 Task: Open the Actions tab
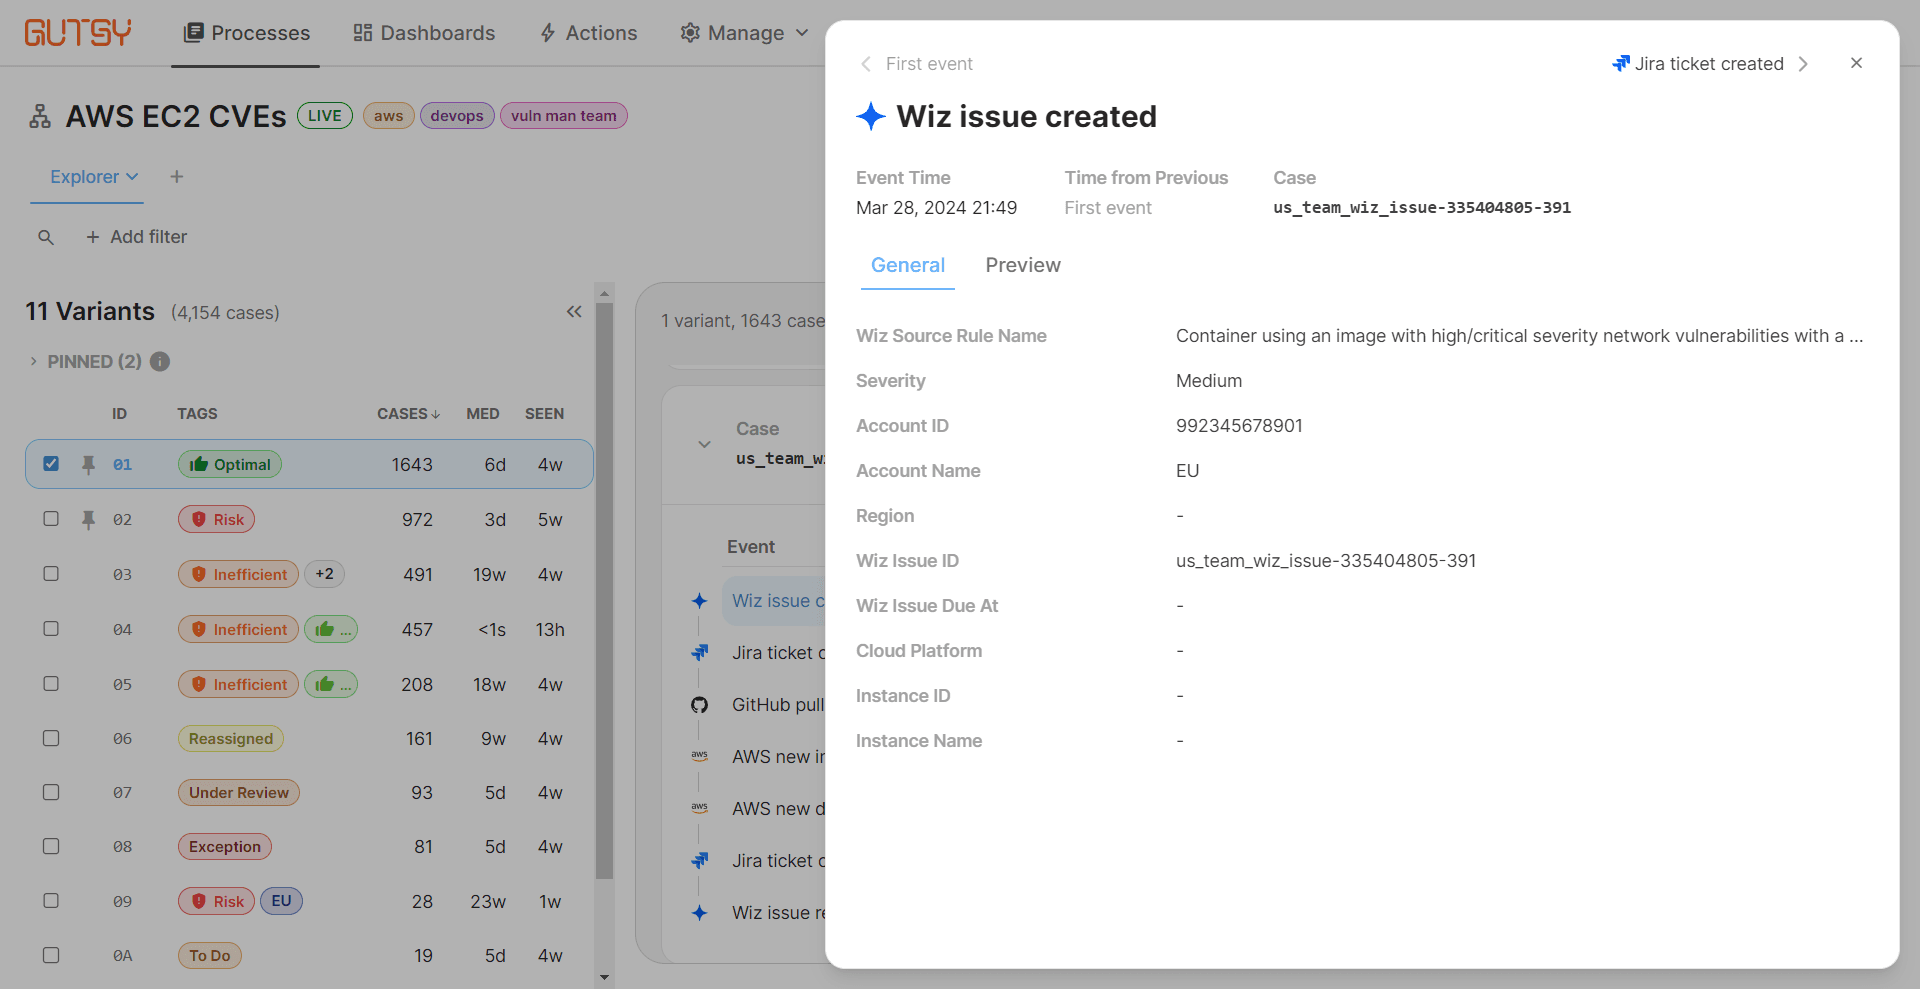click(588, 33)
